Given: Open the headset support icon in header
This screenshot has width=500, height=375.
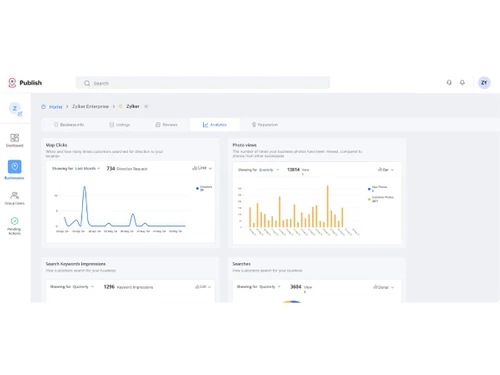Looking at the screenshot, I should click(x=449, y=82).
